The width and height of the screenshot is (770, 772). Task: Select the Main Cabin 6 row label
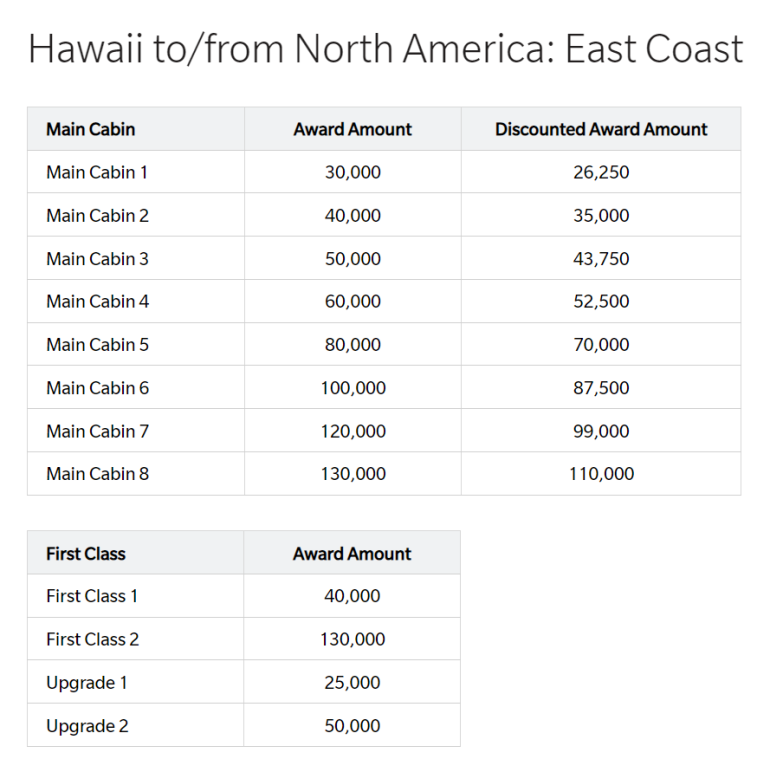click(97, 387)
